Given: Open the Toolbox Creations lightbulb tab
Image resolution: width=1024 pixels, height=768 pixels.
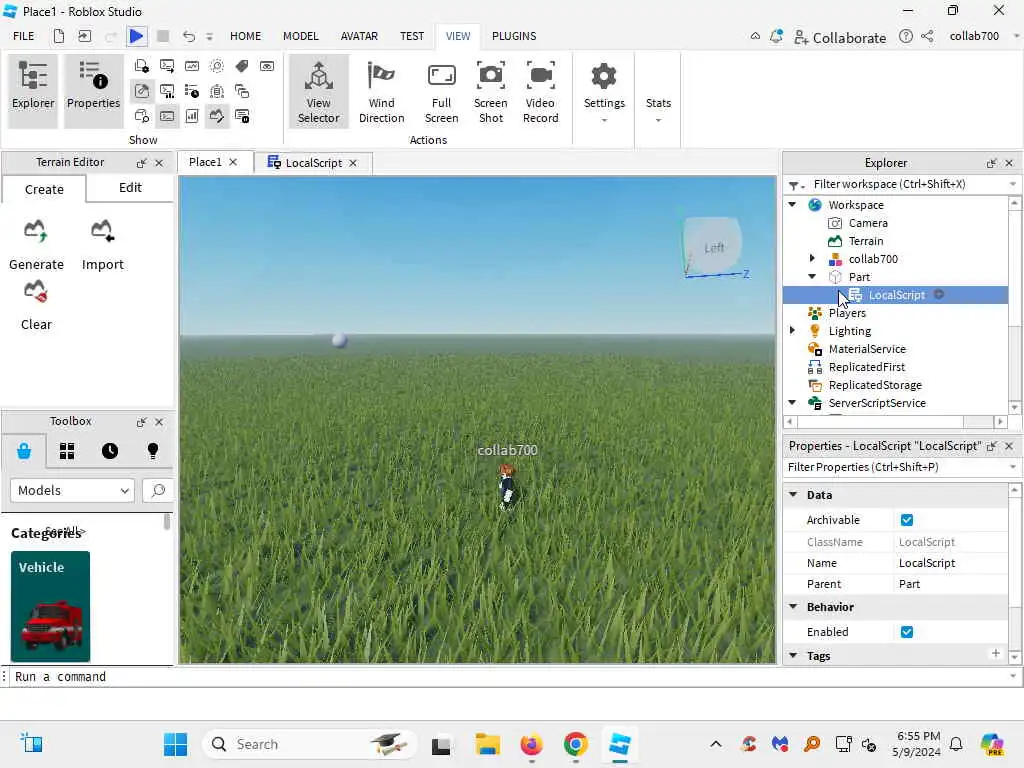Looking at the screenshot, I should [153, 451].
